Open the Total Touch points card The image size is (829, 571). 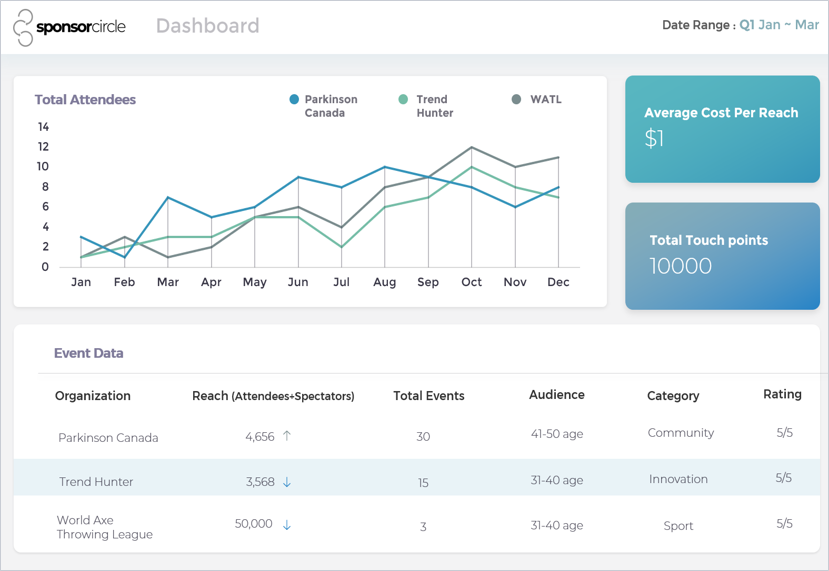tap(722, 256)
